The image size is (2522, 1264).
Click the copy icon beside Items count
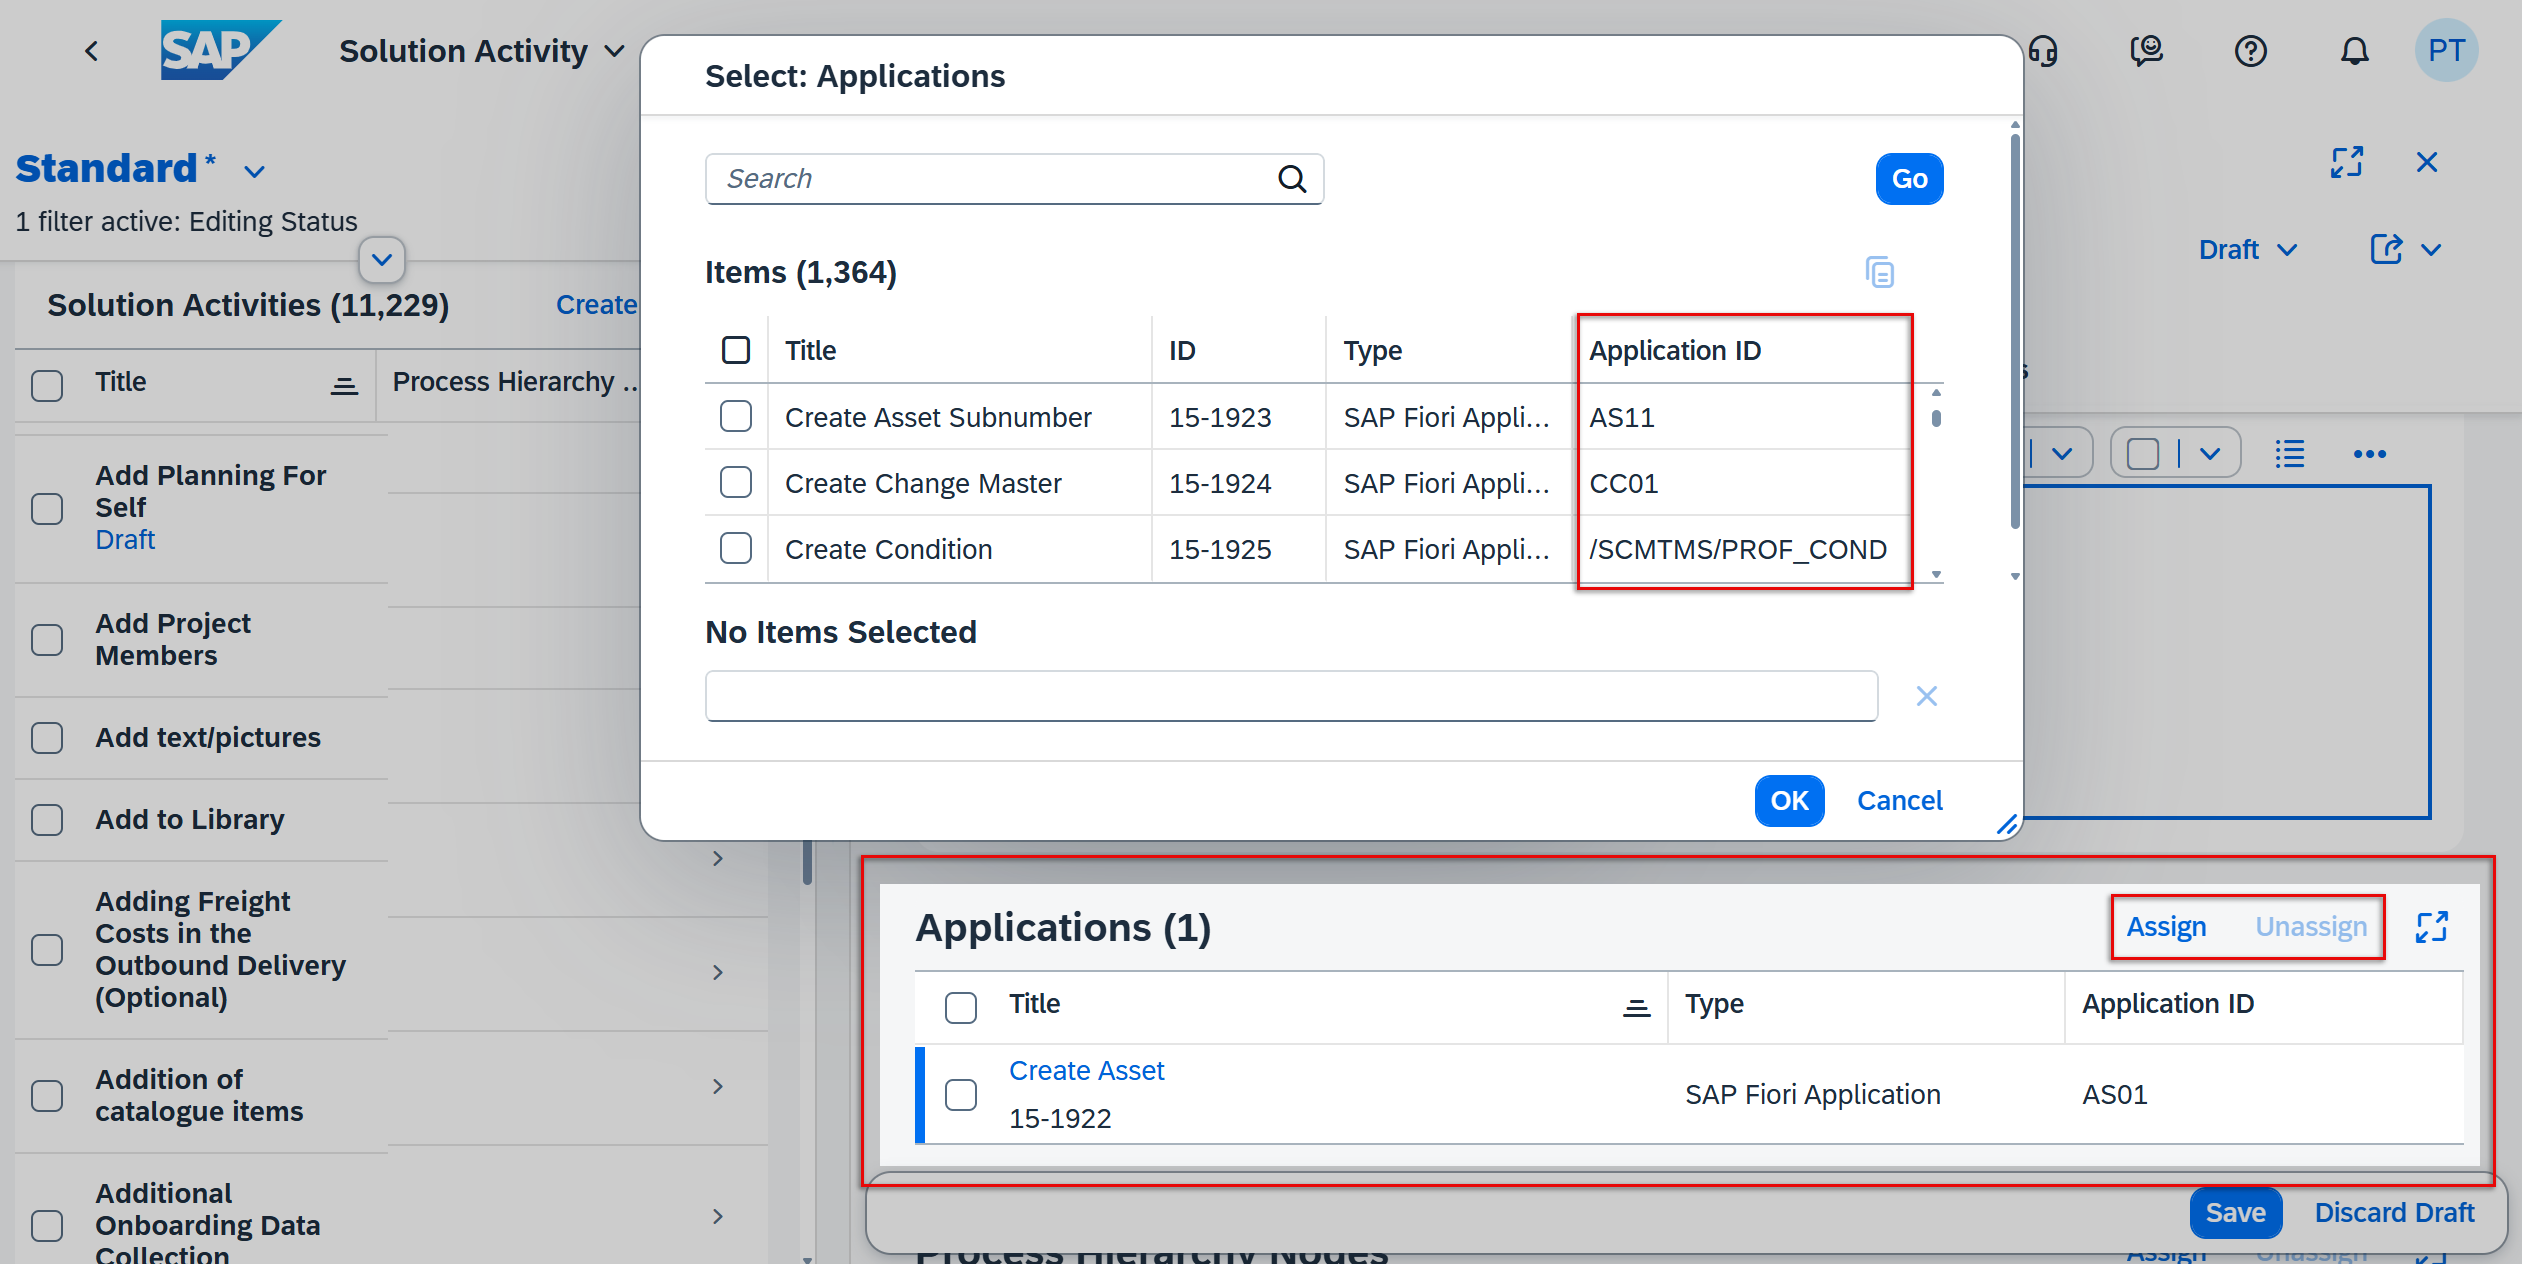[x=1879, y=272]
